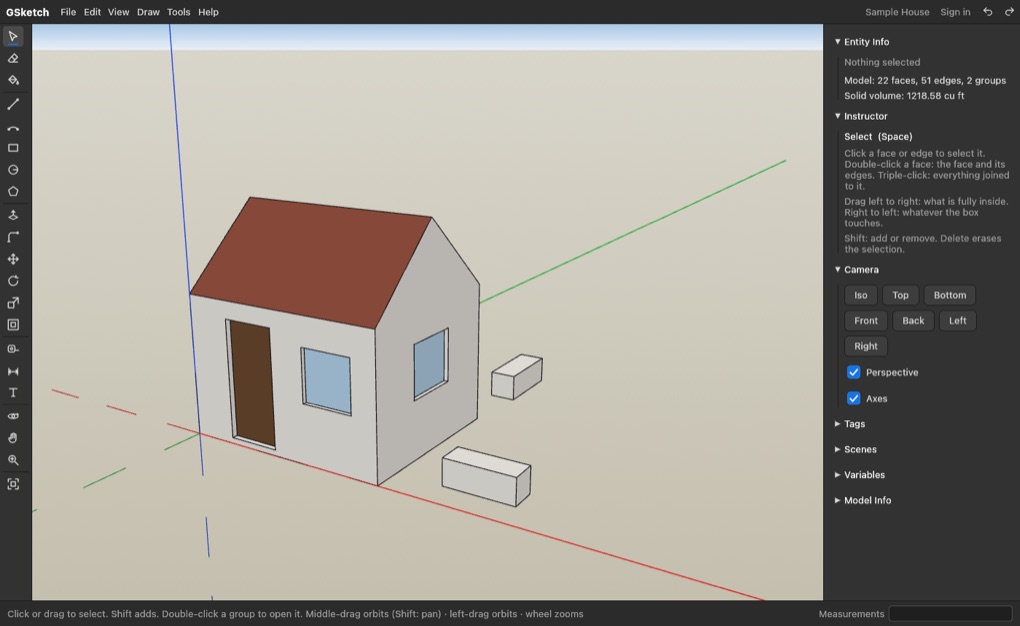Switch camera to Back view
This screenshot has height=626, width=1020.
pyautogui.click(x=913, y=320)
